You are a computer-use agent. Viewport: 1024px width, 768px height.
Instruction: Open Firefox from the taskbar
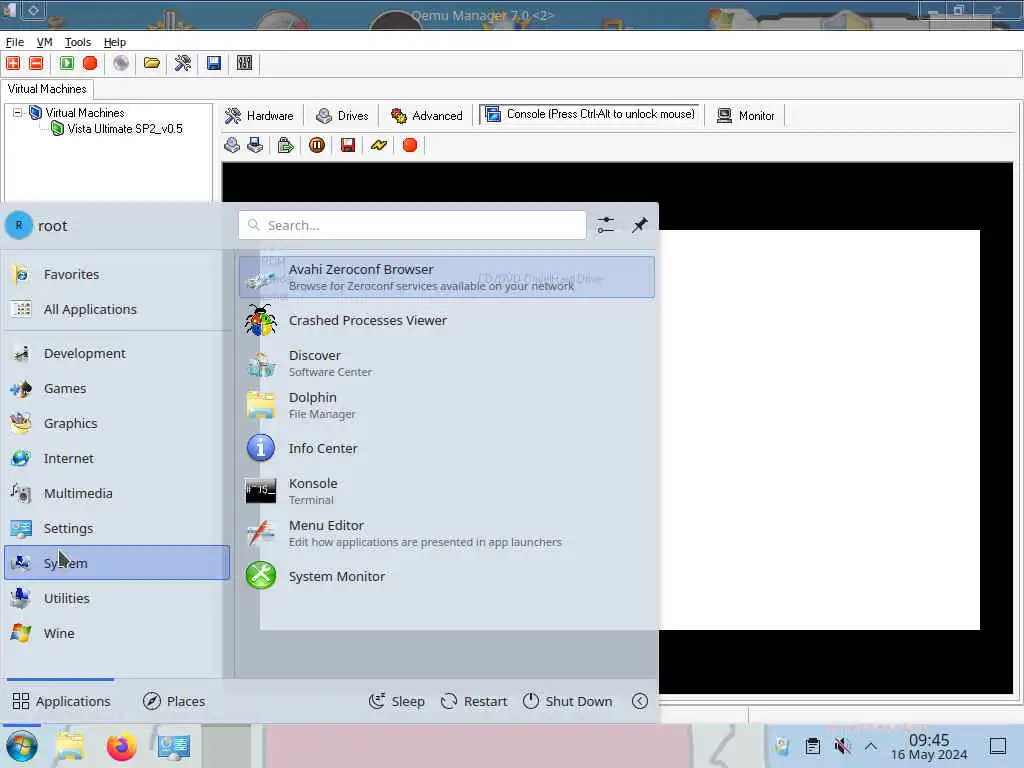pos(121,746)
